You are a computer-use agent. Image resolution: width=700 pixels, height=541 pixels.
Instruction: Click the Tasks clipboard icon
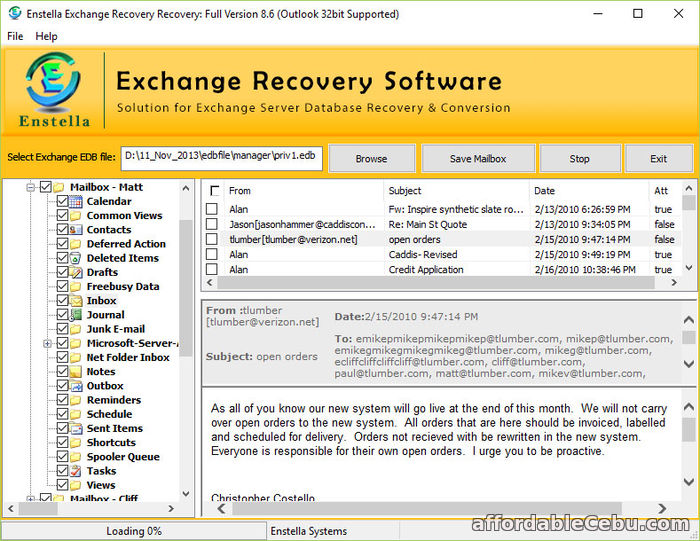coord(76,471)
